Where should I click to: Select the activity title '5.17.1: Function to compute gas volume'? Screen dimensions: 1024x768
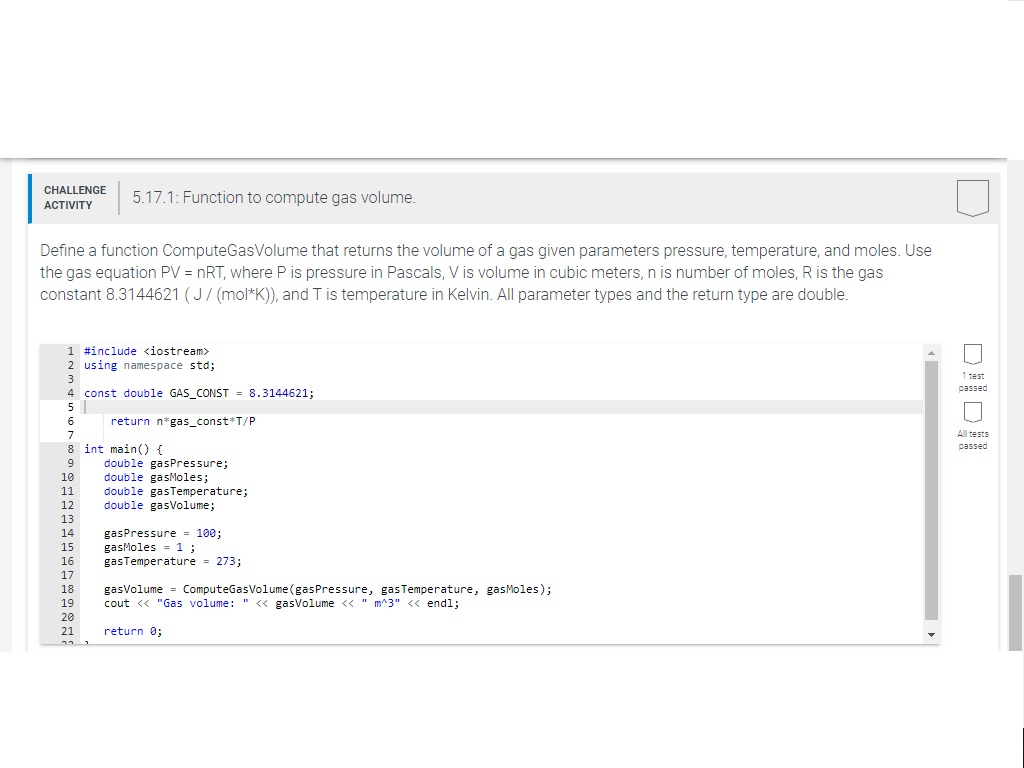click(x=274, y=197)
